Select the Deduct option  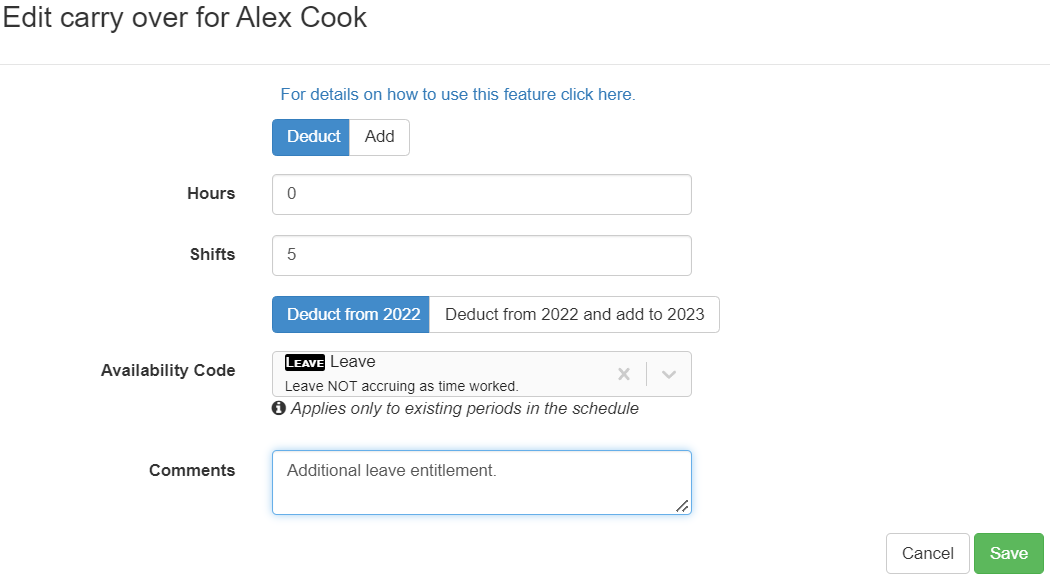tap(313, 137)
